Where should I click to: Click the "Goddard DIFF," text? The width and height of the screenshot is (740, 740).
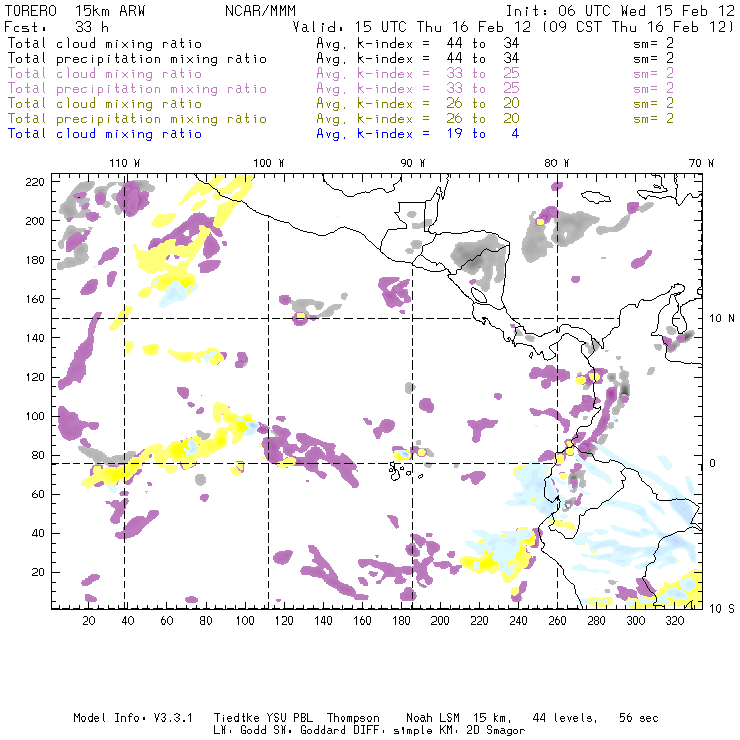point(344,730)
